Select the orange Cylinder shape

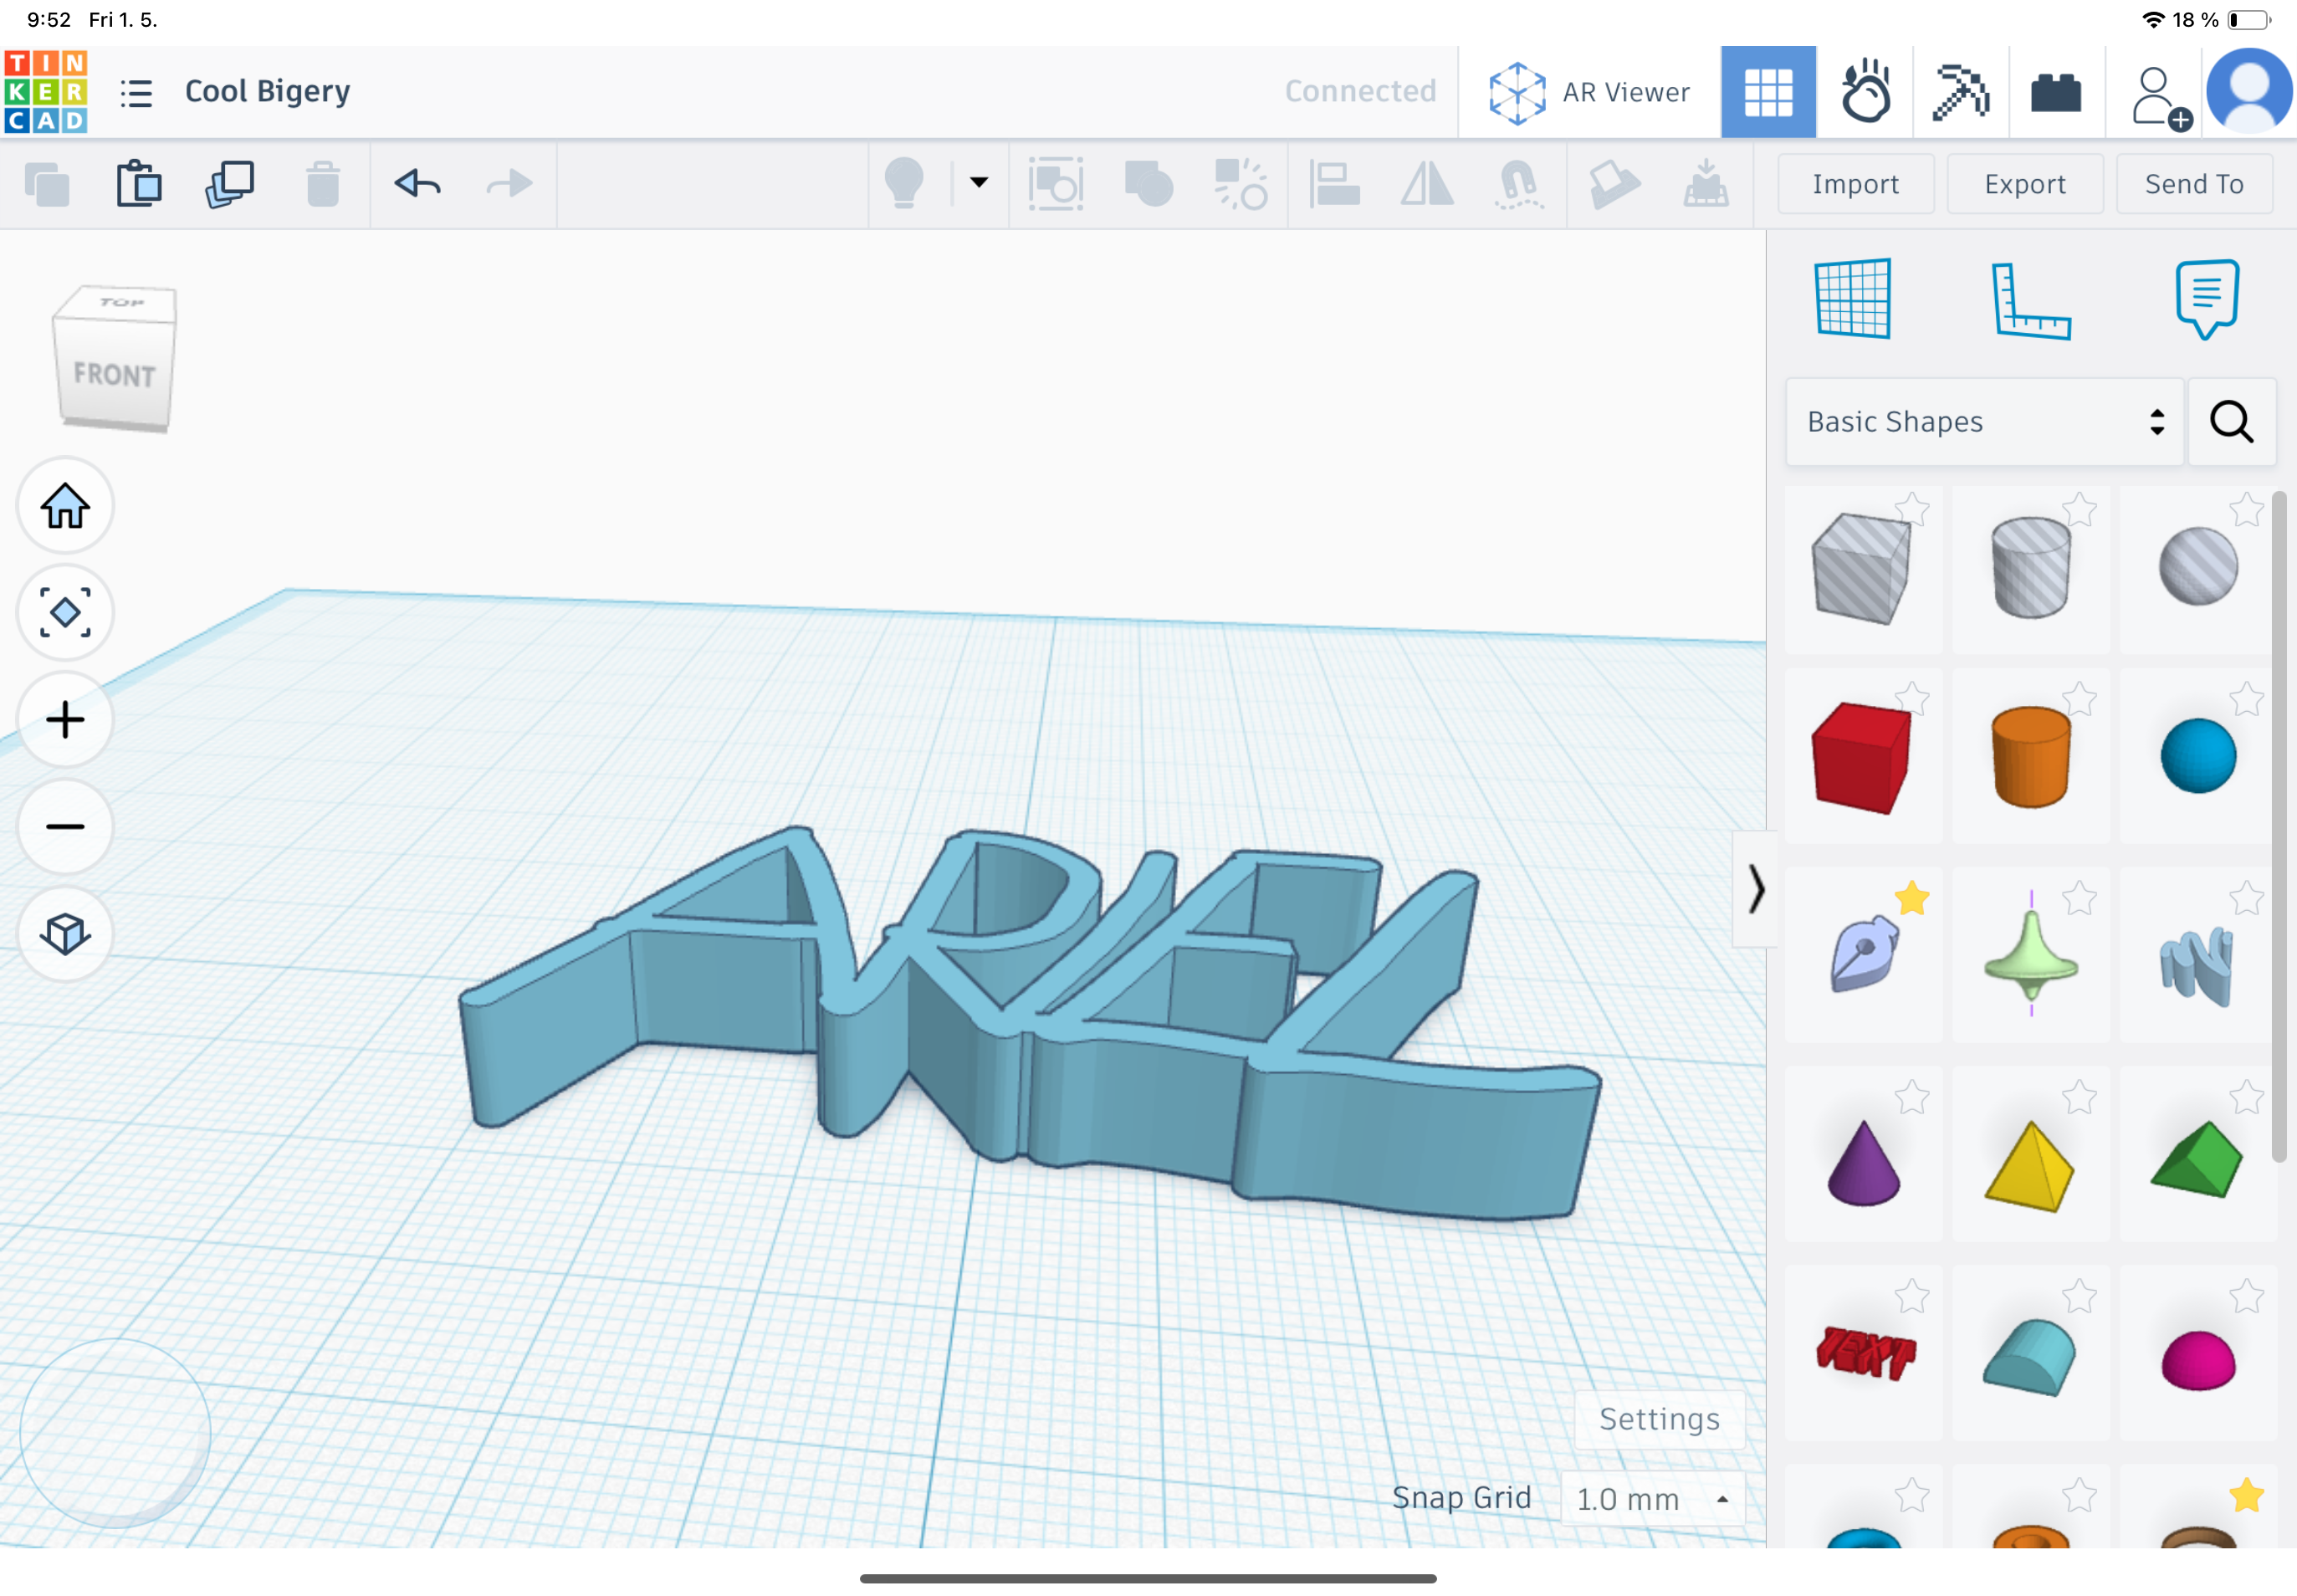click(x=2031, y=757)
